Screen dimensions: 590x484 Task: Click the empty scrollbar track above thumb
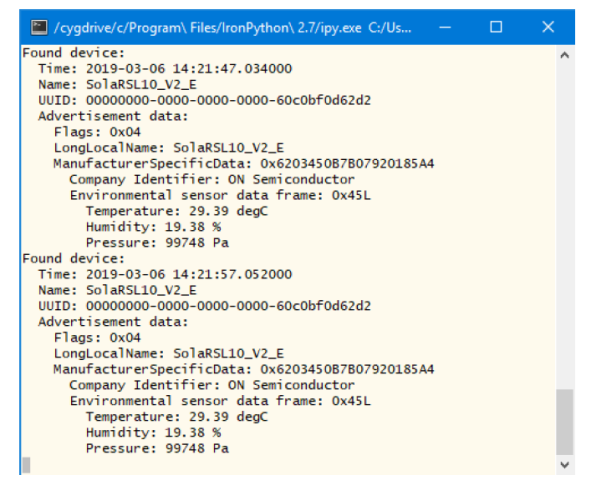coord(564,226)
